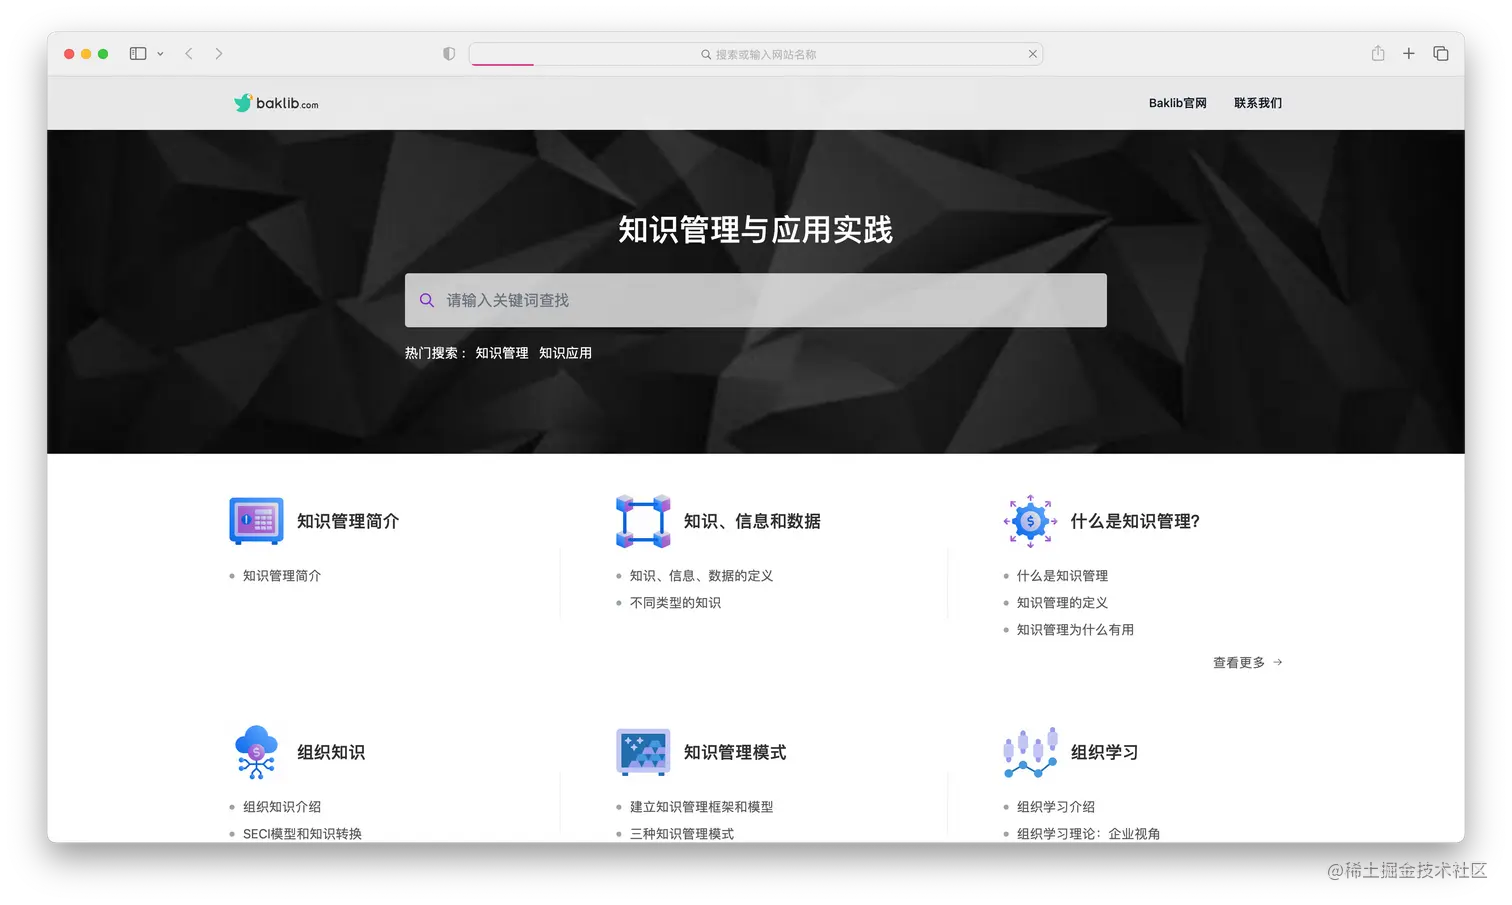Open article 组织学习理论：企业视角
This screenshot has width=1512, height=905.
(1088, 834)
